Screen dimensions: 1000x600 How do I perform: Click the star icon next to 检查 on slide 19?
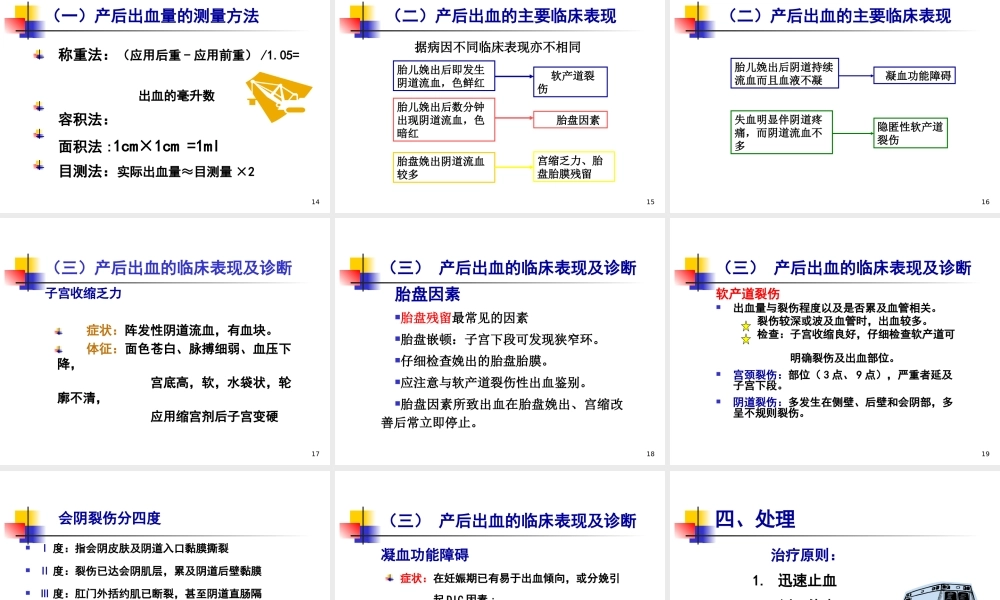[x=745, y=338]
